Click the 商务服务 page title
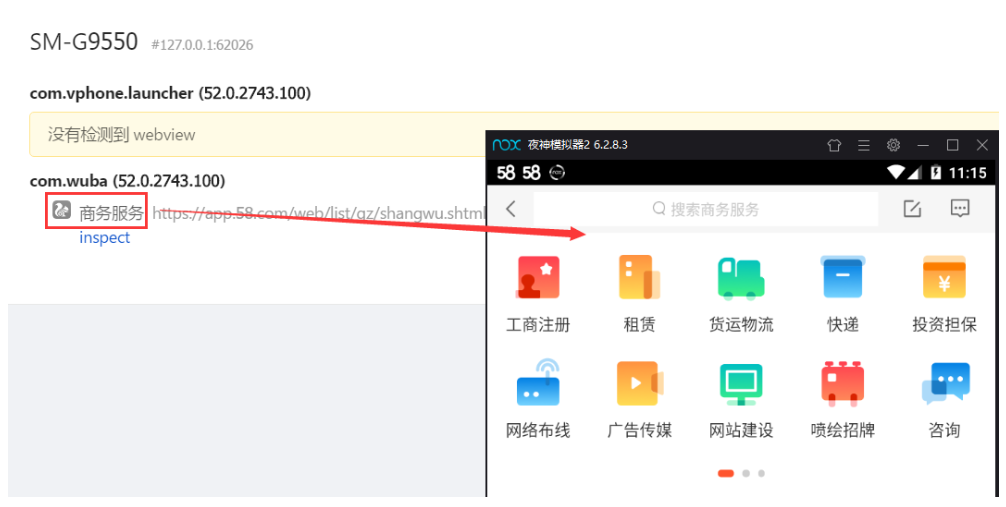The image size is (1006, 507). 111,213
